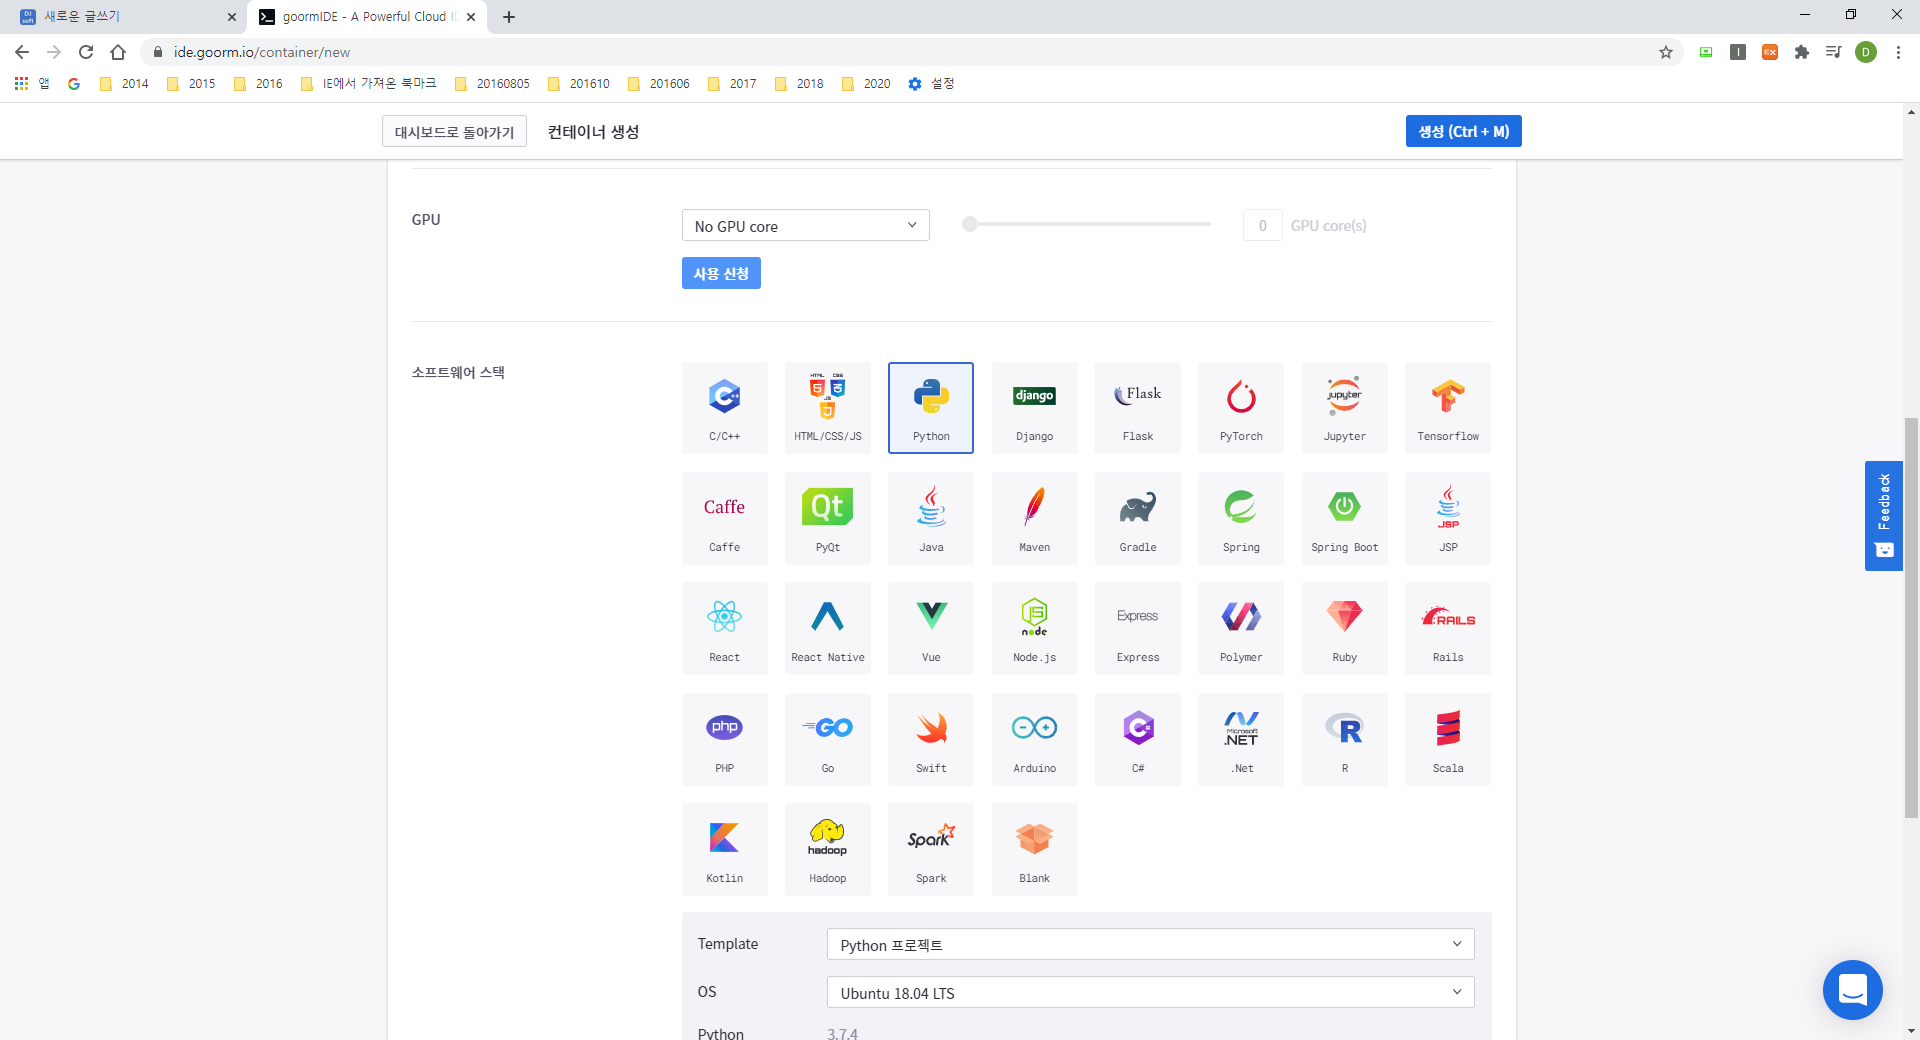Click 생성 (Ctrl + M) create button
This screenshot has height=1040, width=1920.
point(1464,131)
